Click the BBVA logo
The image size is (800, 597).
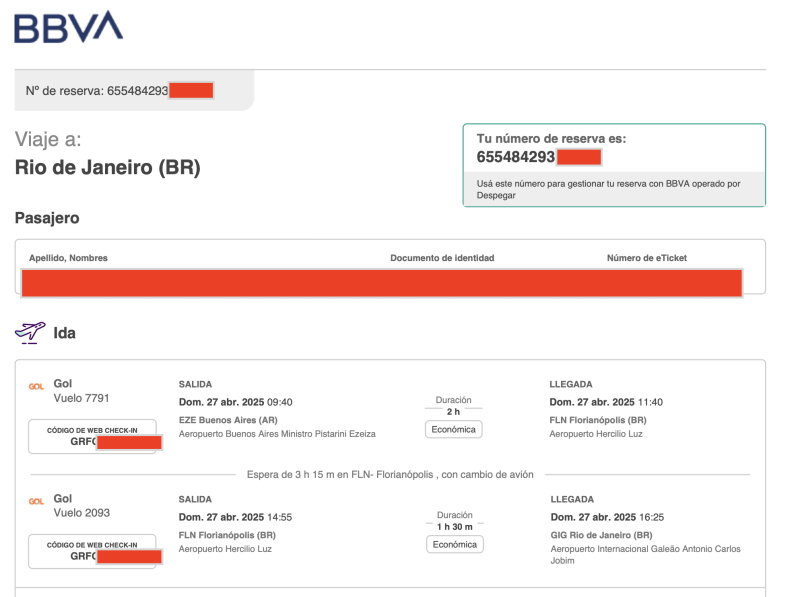[68, 27]
